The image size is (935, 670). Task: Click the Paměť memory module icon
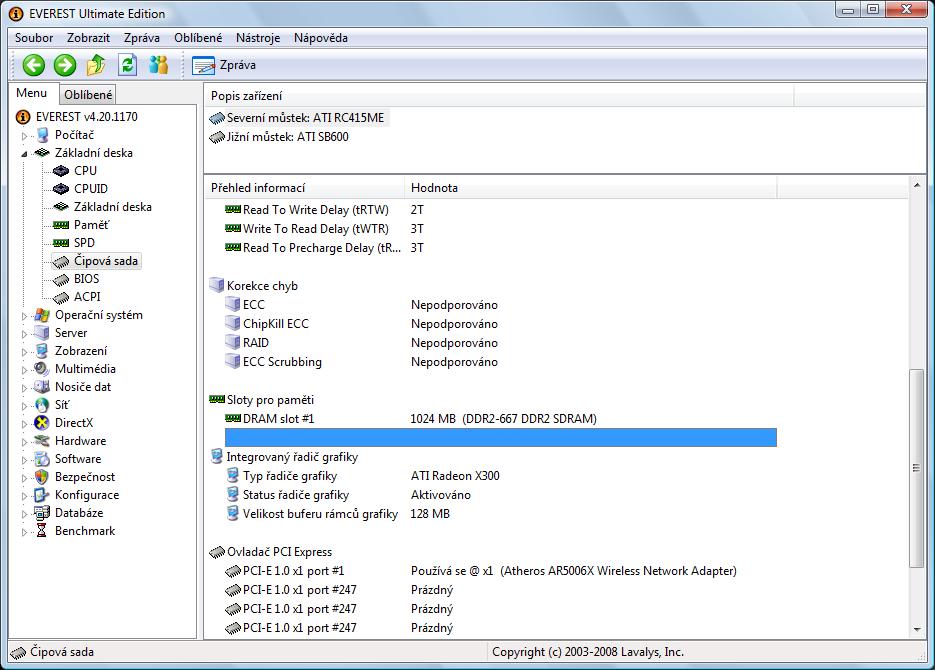pos(61,225)
